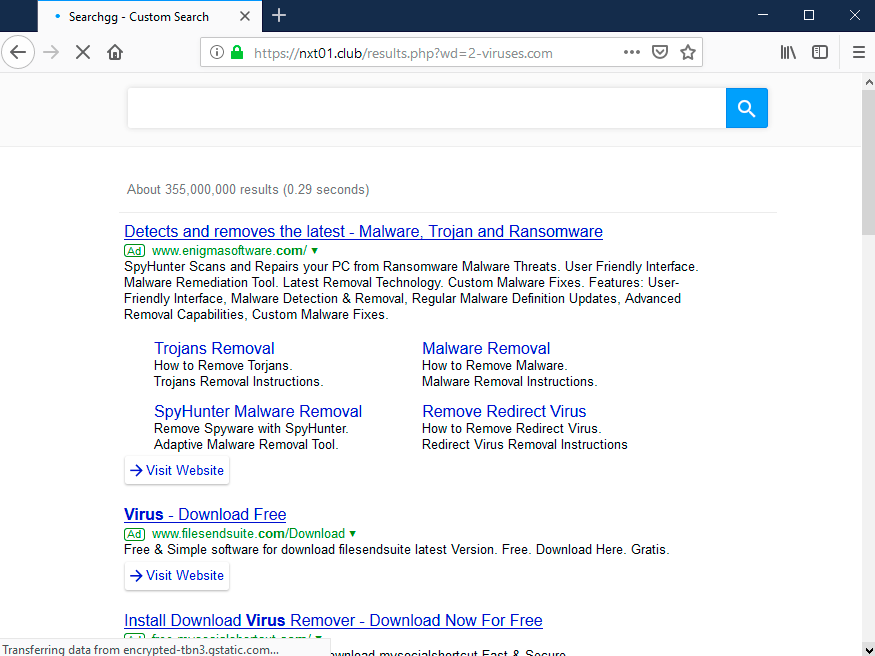
Task: Save page to Pocket
Action: pos(660,52)
